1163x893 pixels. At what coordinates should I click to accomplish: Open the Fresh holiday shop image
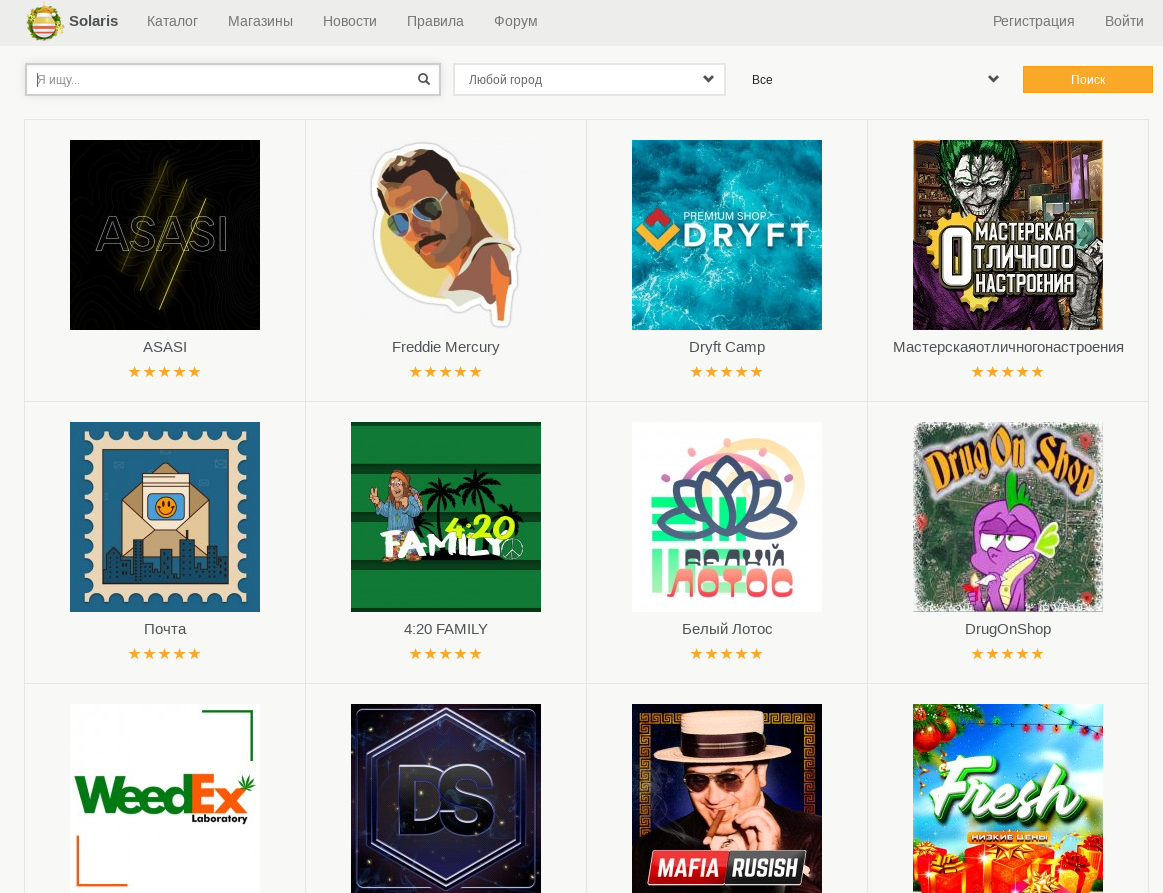coord(1008,798)
